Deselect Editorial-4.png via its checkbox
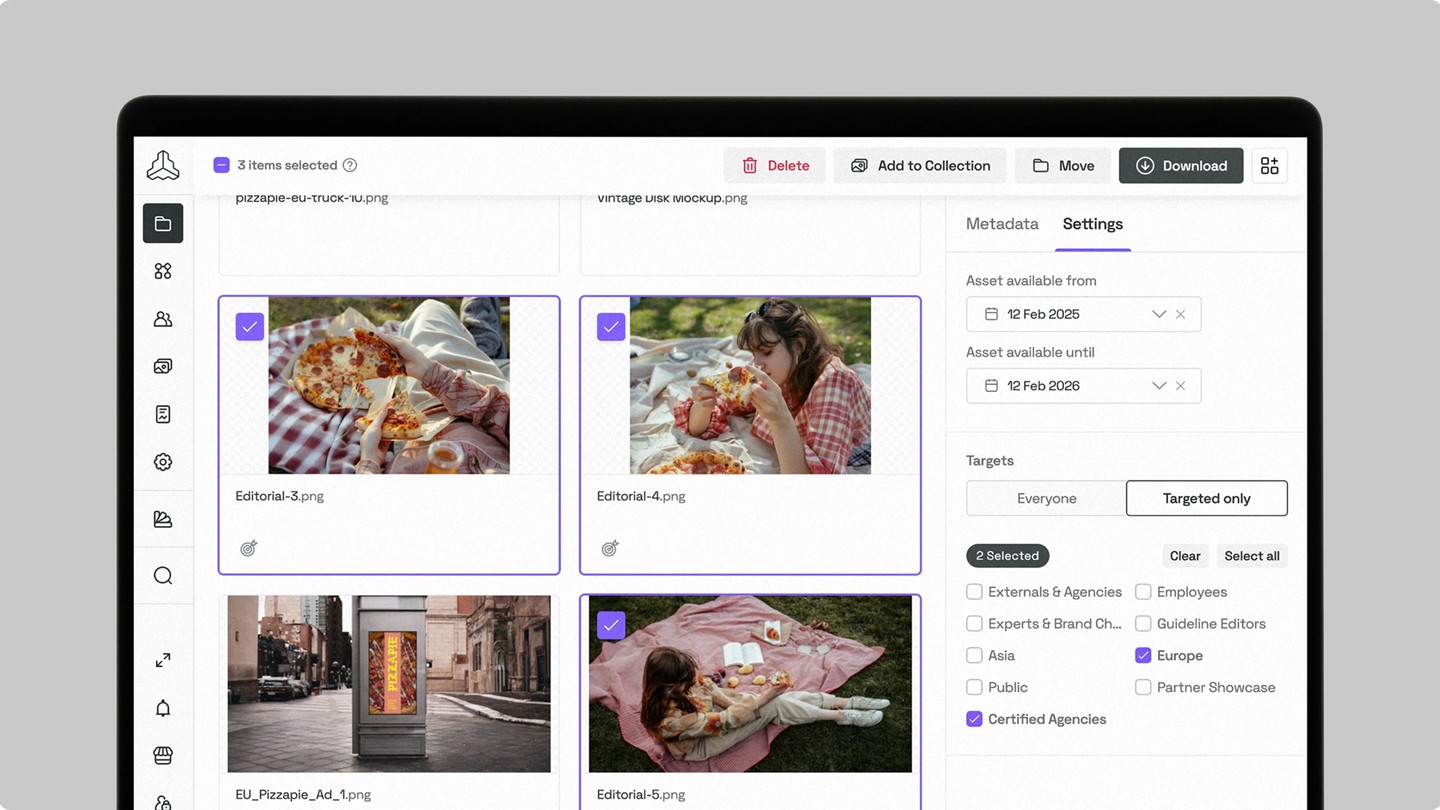 610,326
